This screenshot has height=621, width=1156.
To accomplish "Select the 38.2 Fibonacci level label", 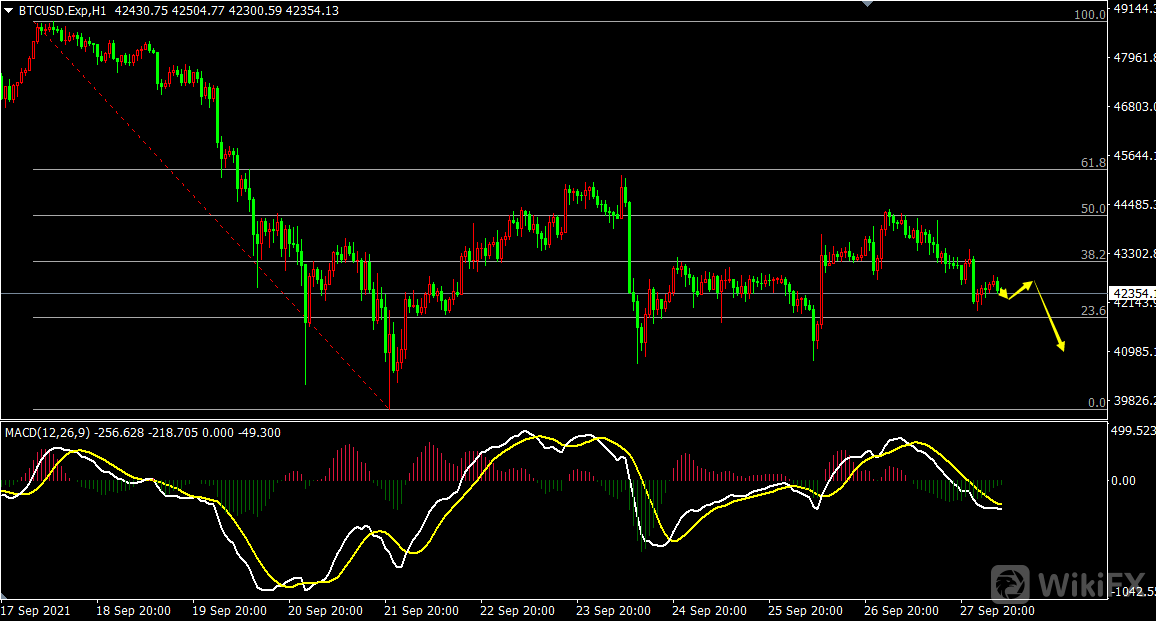I will [1093, 254].
